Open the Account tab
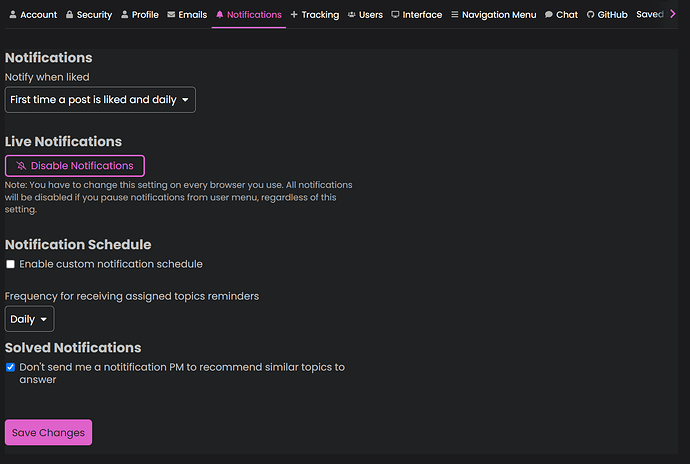Screen dimensions: 690x464 coord(33,15)
